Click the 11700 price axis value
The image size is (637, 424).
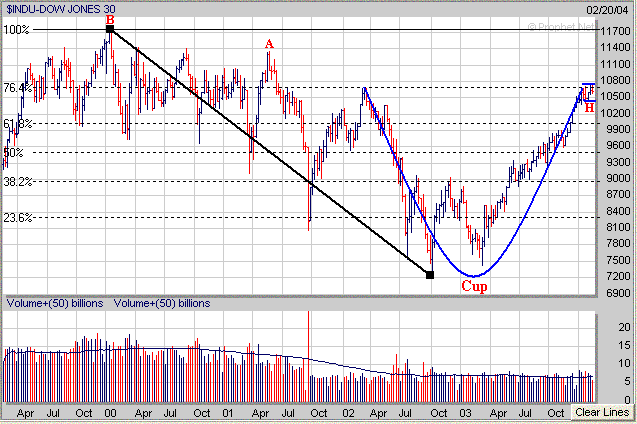coord(615,31)
